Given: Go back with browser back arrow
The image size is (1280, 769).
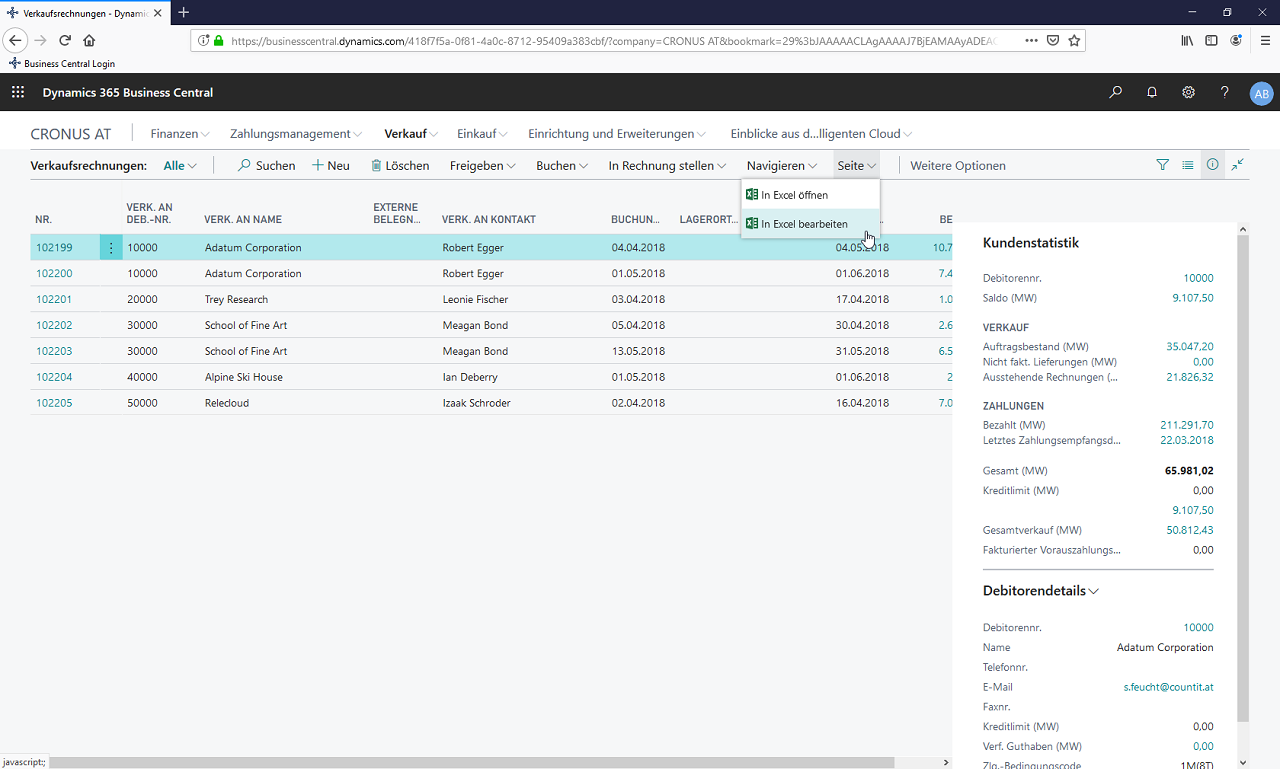Looking at the screenshot, I should [x=15, y=41].
